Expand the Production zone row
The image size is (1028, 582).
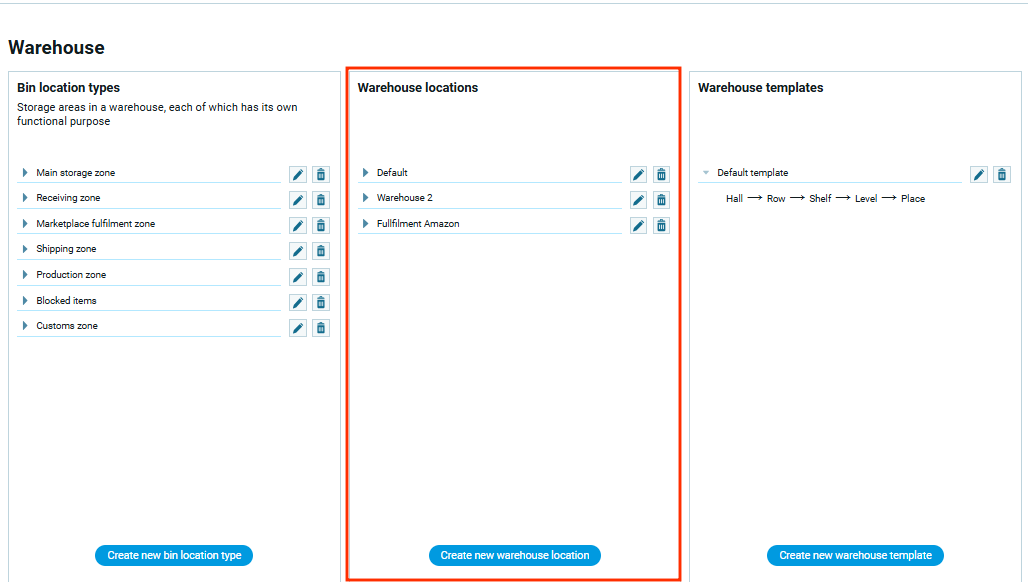coord(25,275)
